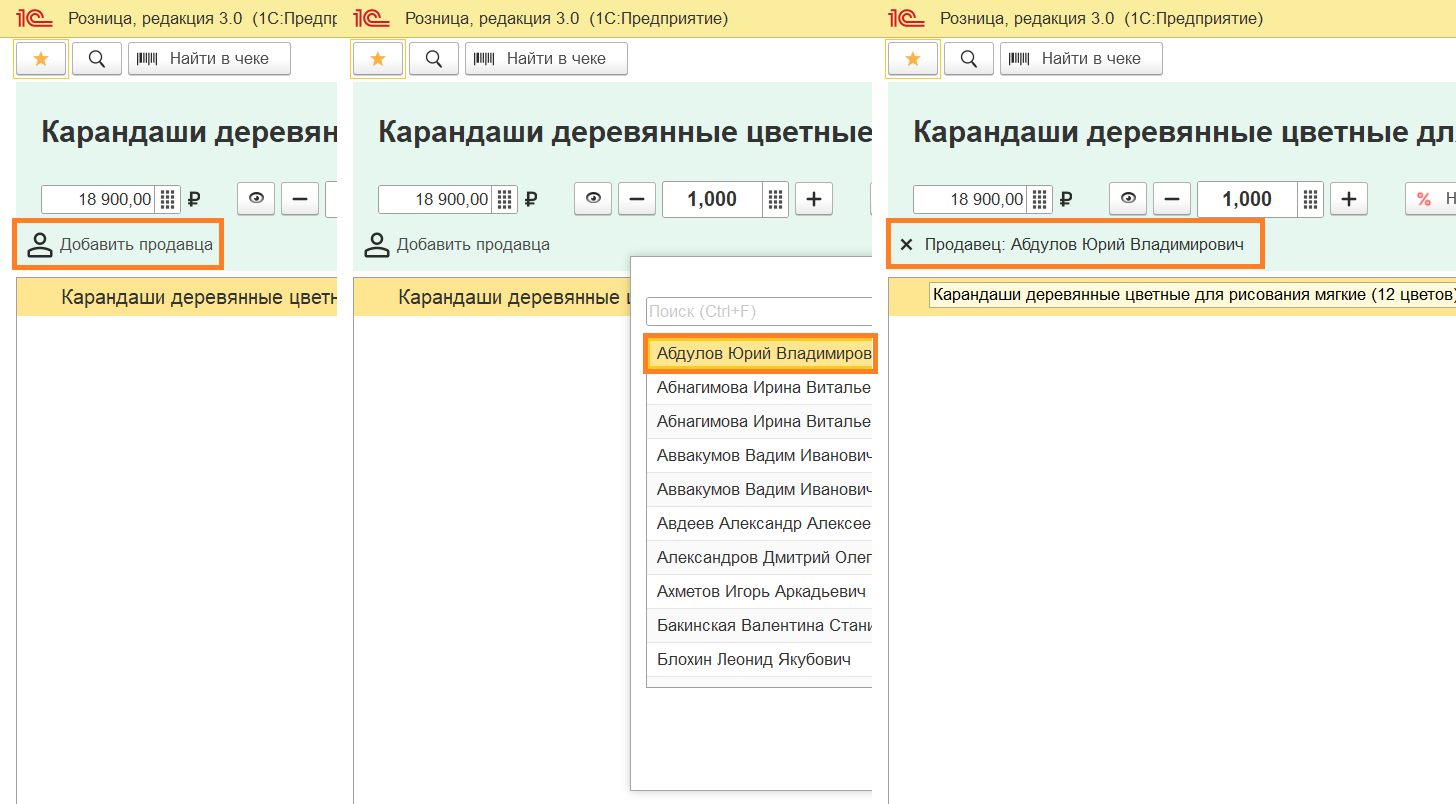Select Абдулов Юрий from the seller dropdown list

click(762, 354)
